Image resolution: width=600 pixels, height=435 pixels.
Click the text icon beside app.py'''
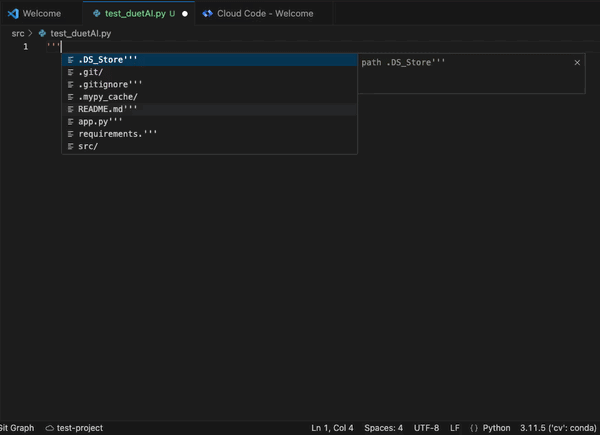point(70,122)
